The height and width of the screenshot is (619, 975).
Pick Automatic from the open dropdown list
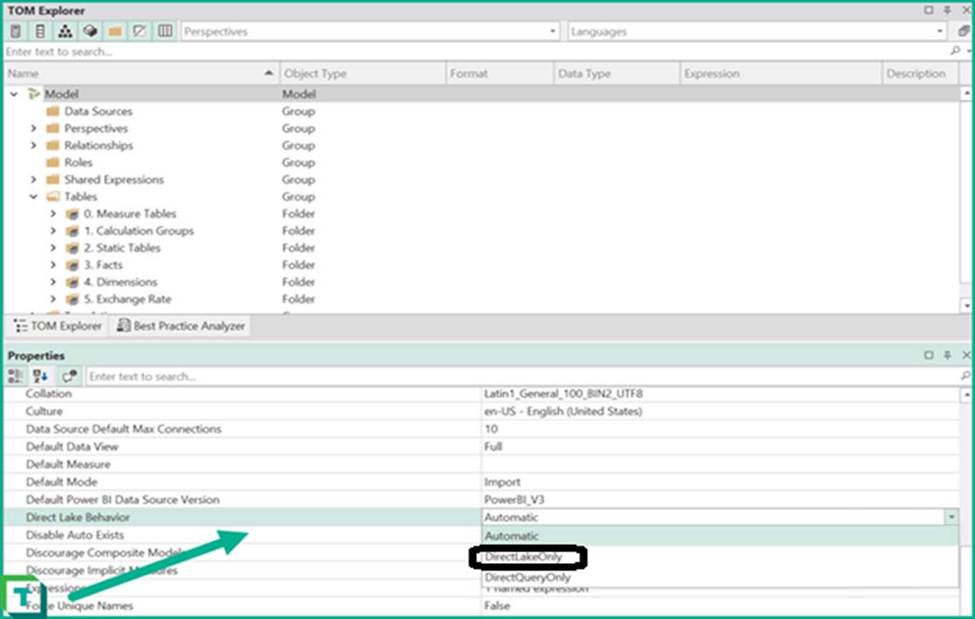point(720,536)
